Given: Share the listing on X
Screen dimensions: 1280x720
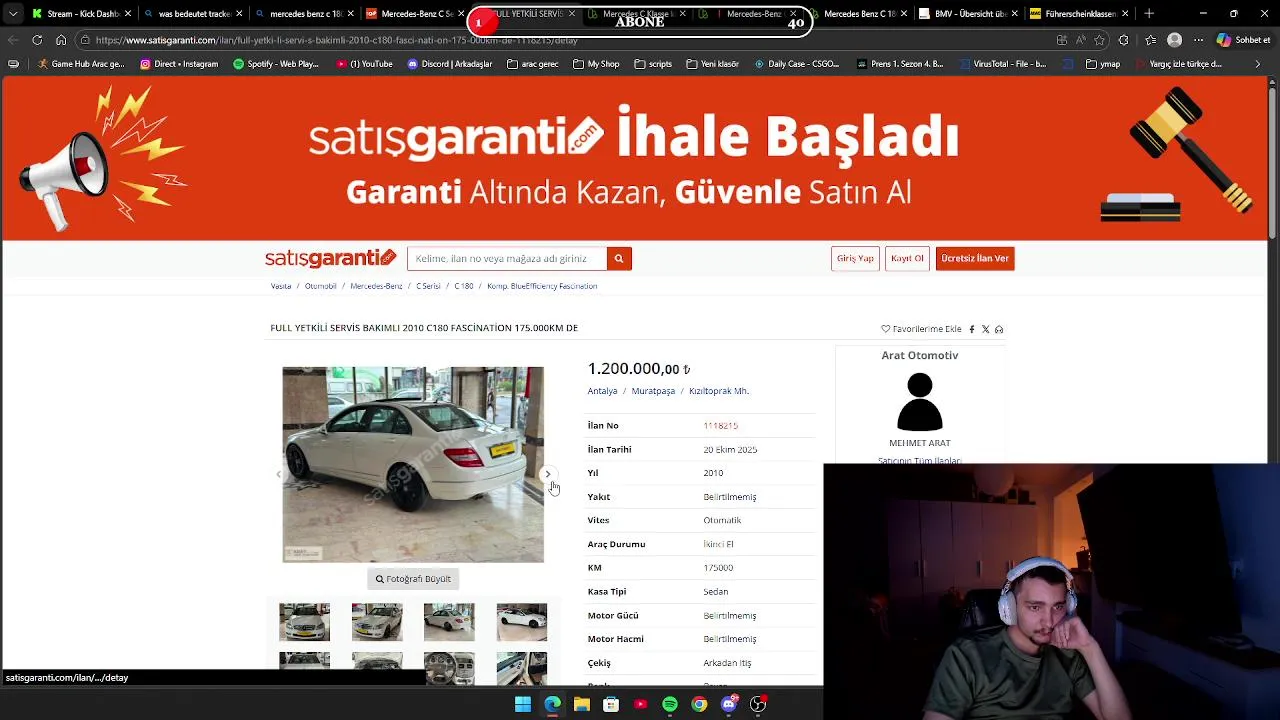Looking at the screenshot, I should coord(985,329).
